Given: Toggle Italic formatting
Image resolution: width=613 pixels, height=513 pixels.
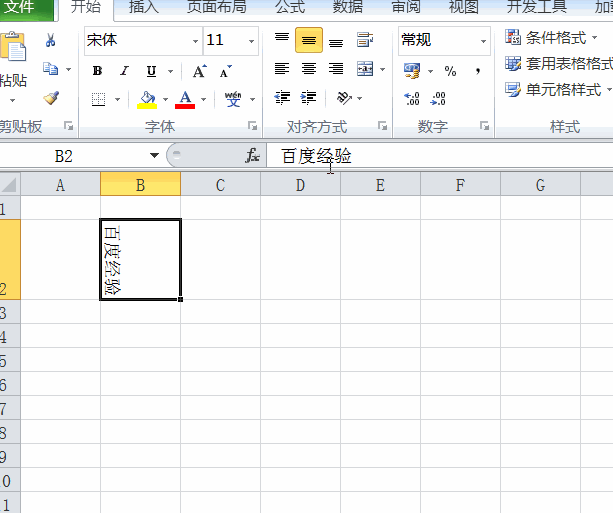Looking at the screenshot, I should pyautogui.click(x=124, y=71).
